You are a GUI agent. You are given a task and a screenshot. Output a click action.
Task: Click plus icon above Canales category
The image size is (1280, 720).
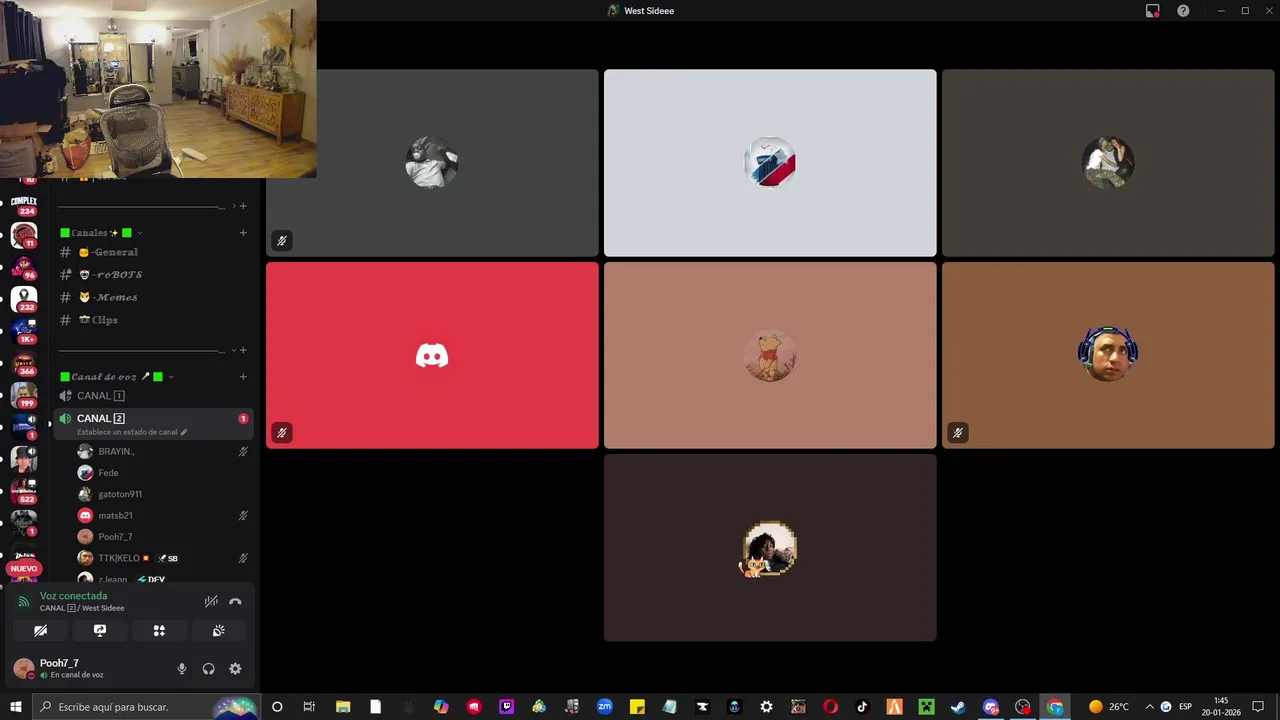[x=243, y=206]
